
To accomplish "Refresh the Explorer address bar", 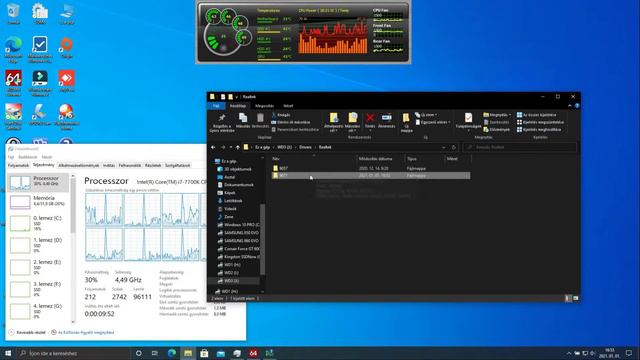I will tap(453, 147).
